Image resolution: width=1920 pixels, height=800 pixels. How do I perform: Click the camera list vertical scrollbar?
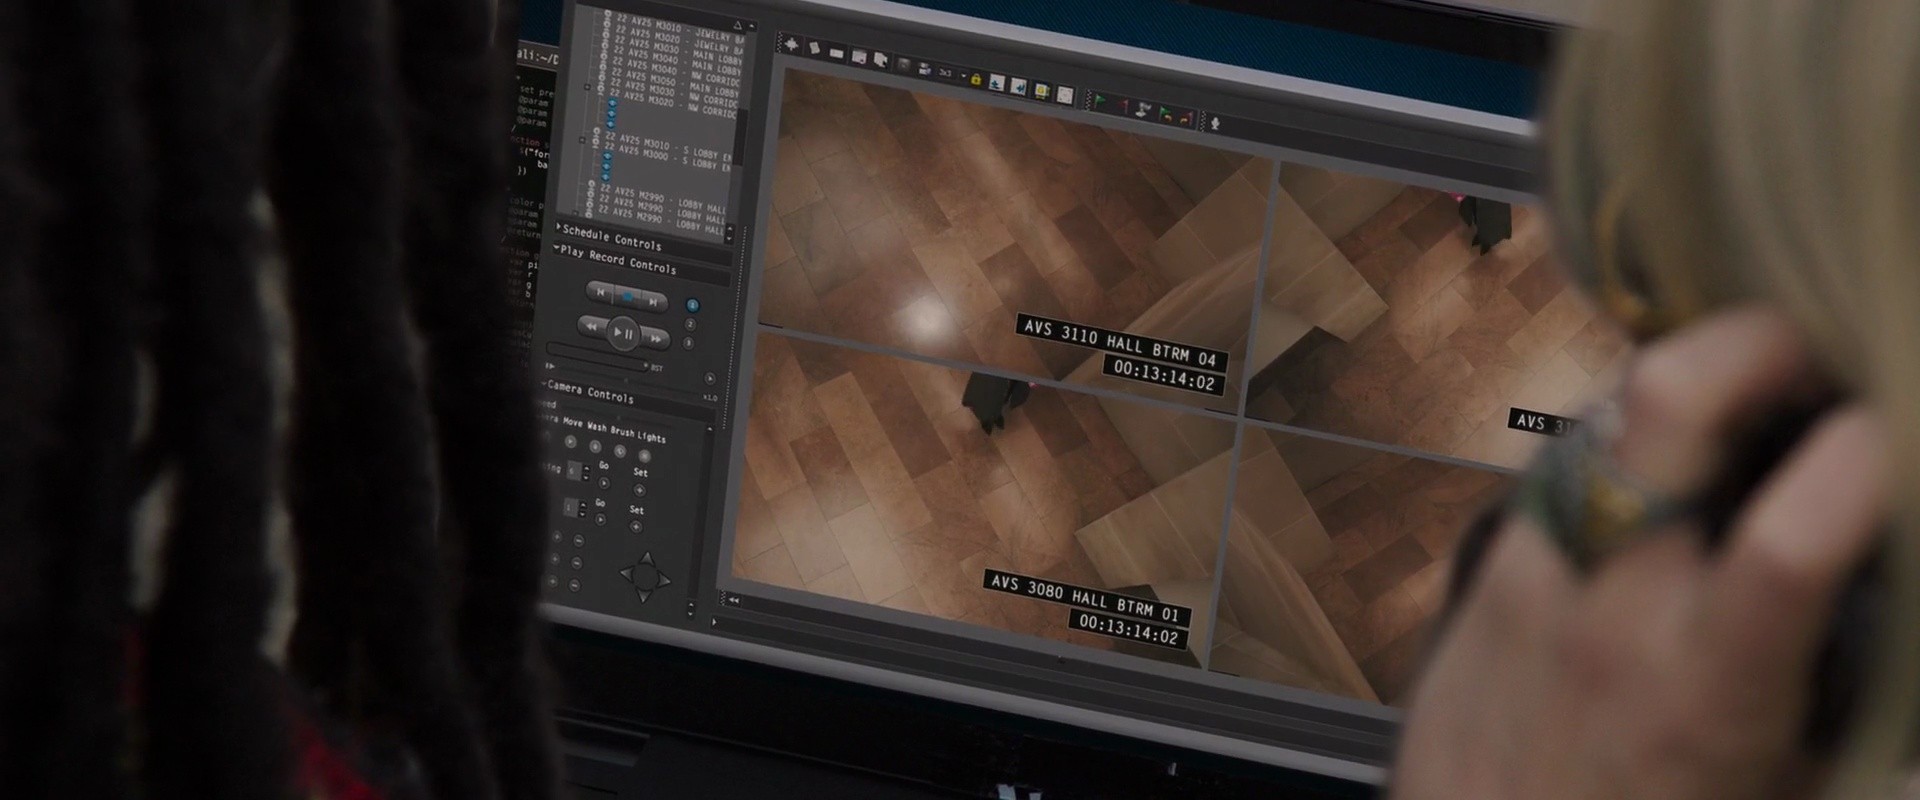[x=739, y=135]
